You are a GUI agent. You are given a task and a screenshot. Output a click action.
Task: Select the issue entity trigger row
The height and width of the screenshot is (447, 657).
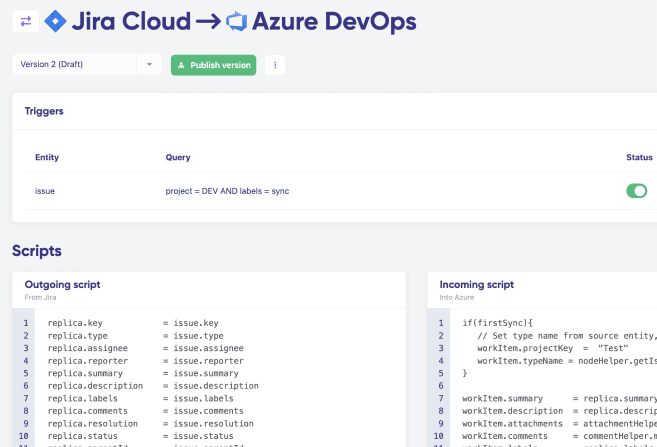tap(45, 190)
